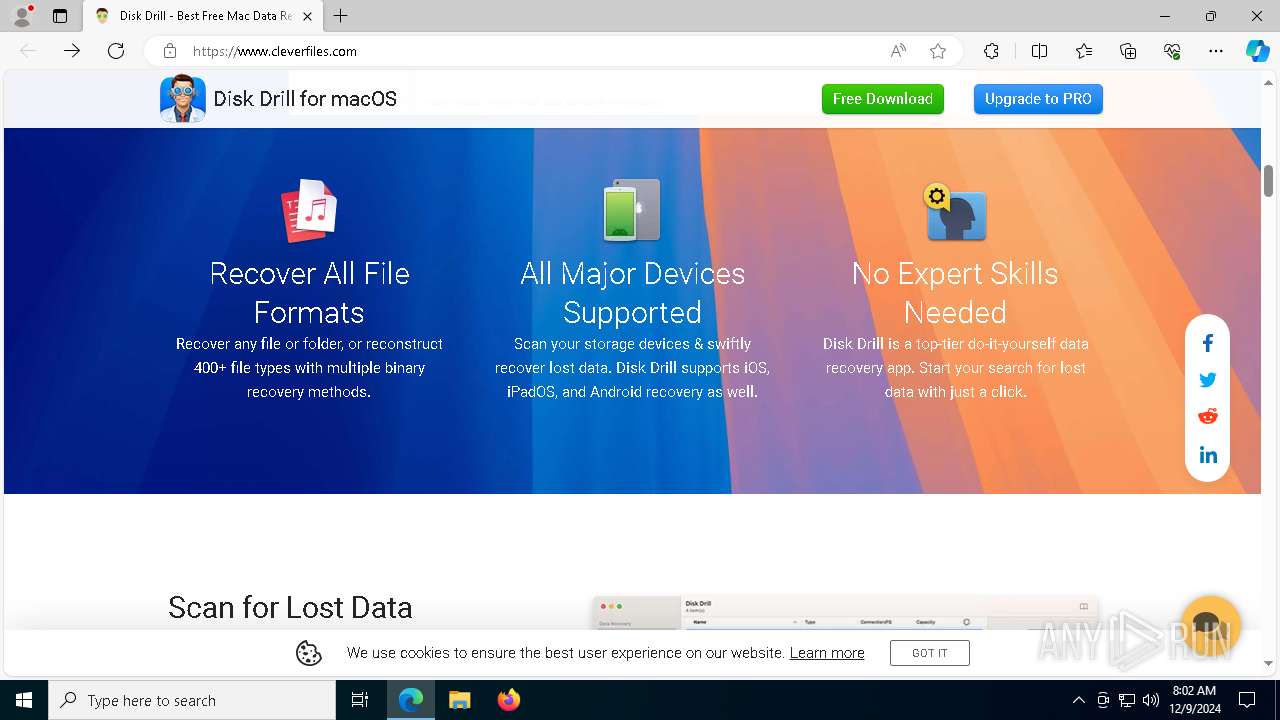Click the page vertical scrollbar thumb
Viewport: 1280px width, 720px height.
1268,181
